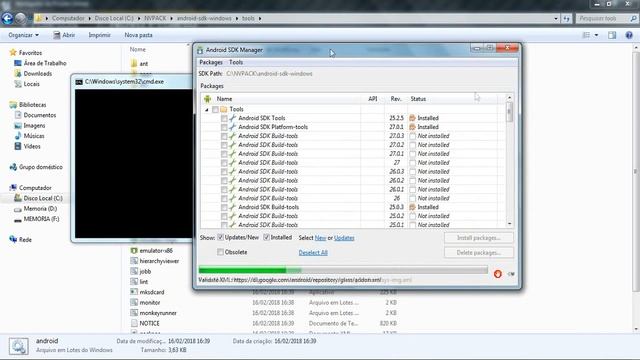The image size is (640, 360).
Task: Click the Músicas note icon in sidebar
Action: click(18, 136)
